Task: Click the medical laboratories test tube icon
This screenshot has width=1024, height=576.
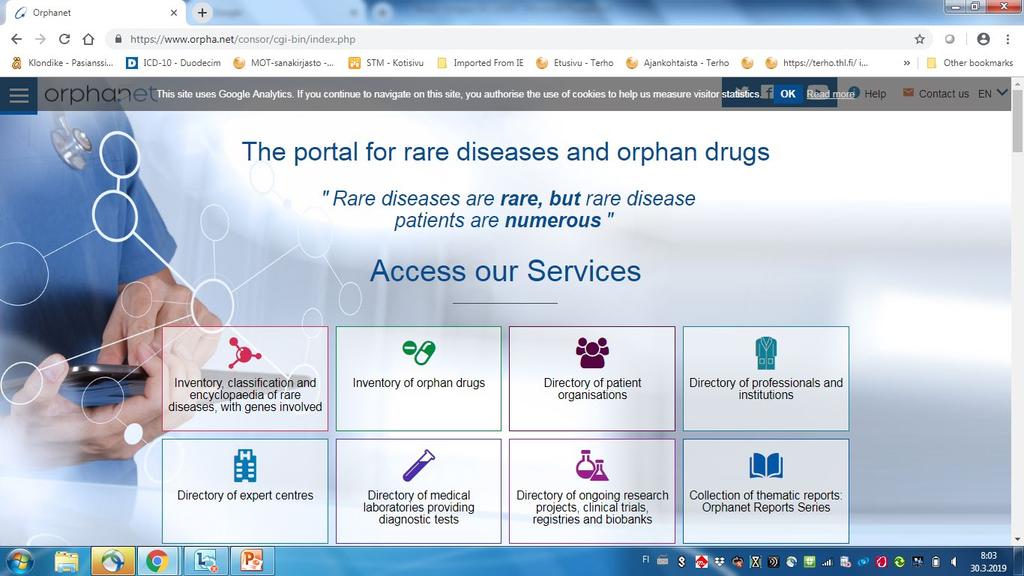Action: click(419, 466)
